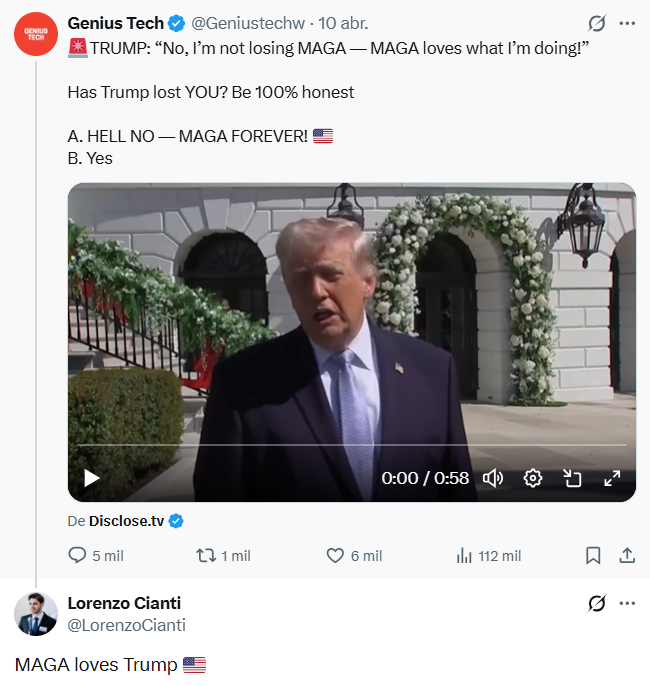Play the Trump video
This screenshot has height=686, width=650.
(x=91, y=478)
